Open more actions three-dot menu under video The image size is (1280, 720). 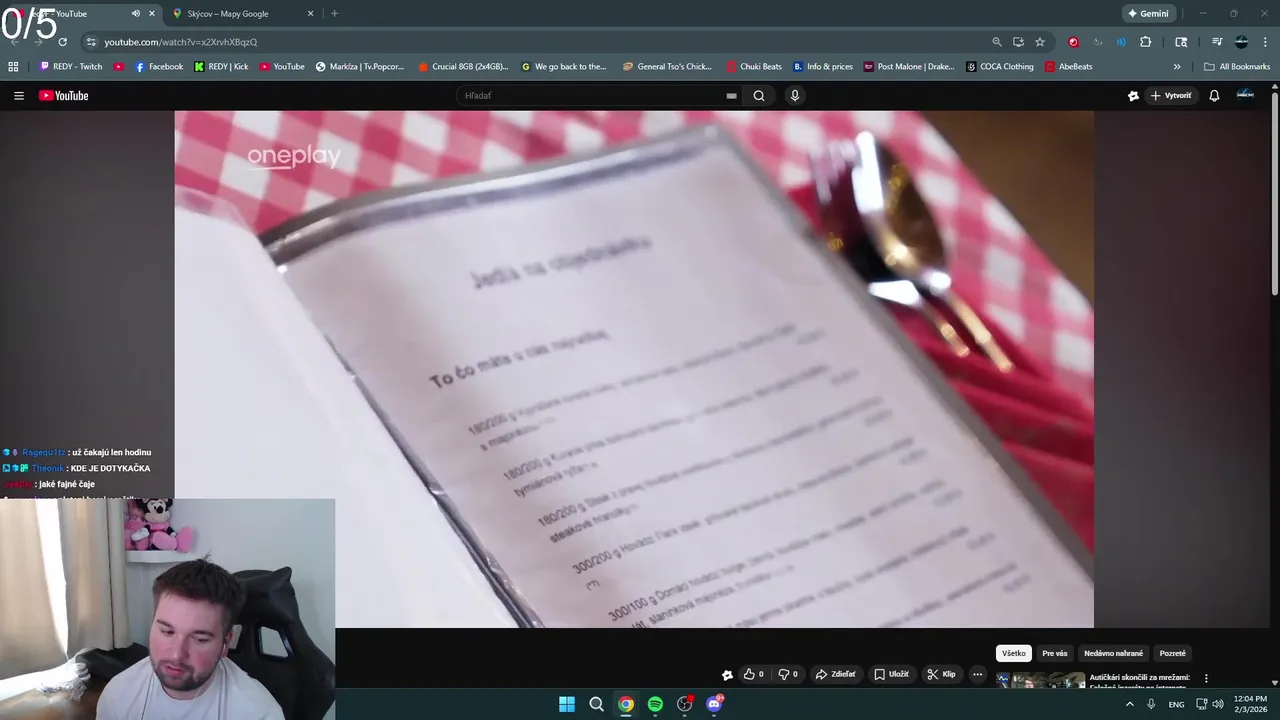point(978,674)
